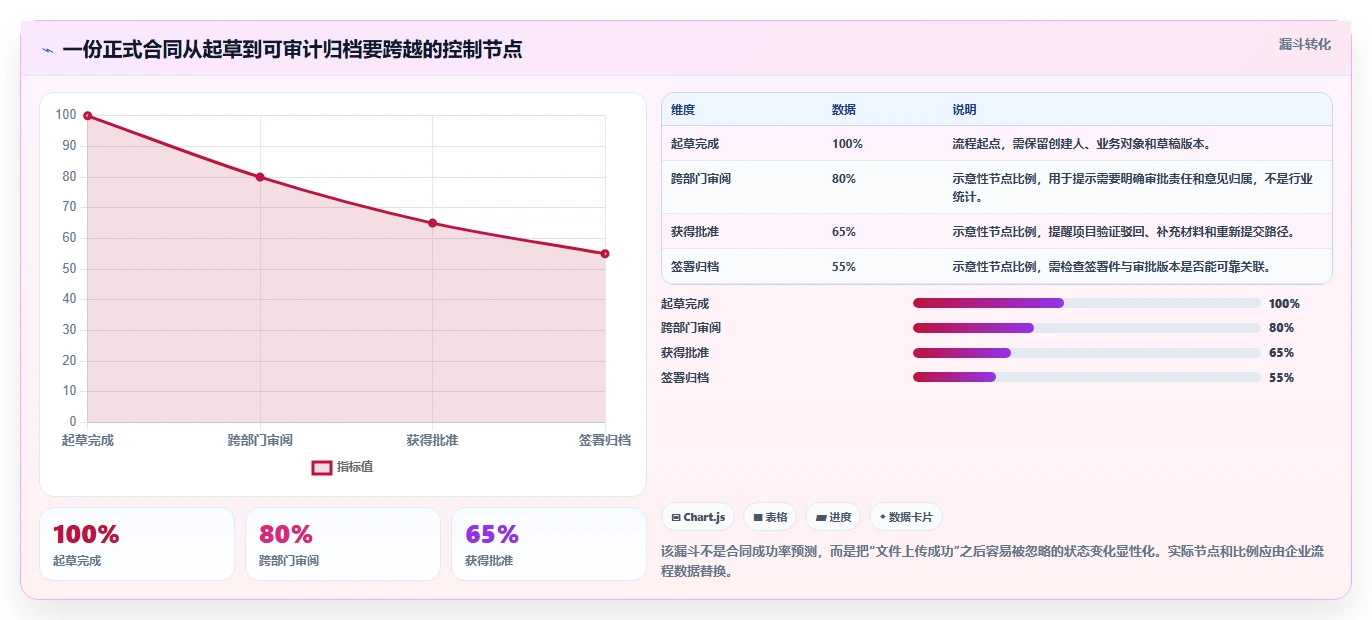Click the y-axis value 50 on chart
Image resolution: width=1372 pixels, height=620 pixels.
click(x=69, y=269)
